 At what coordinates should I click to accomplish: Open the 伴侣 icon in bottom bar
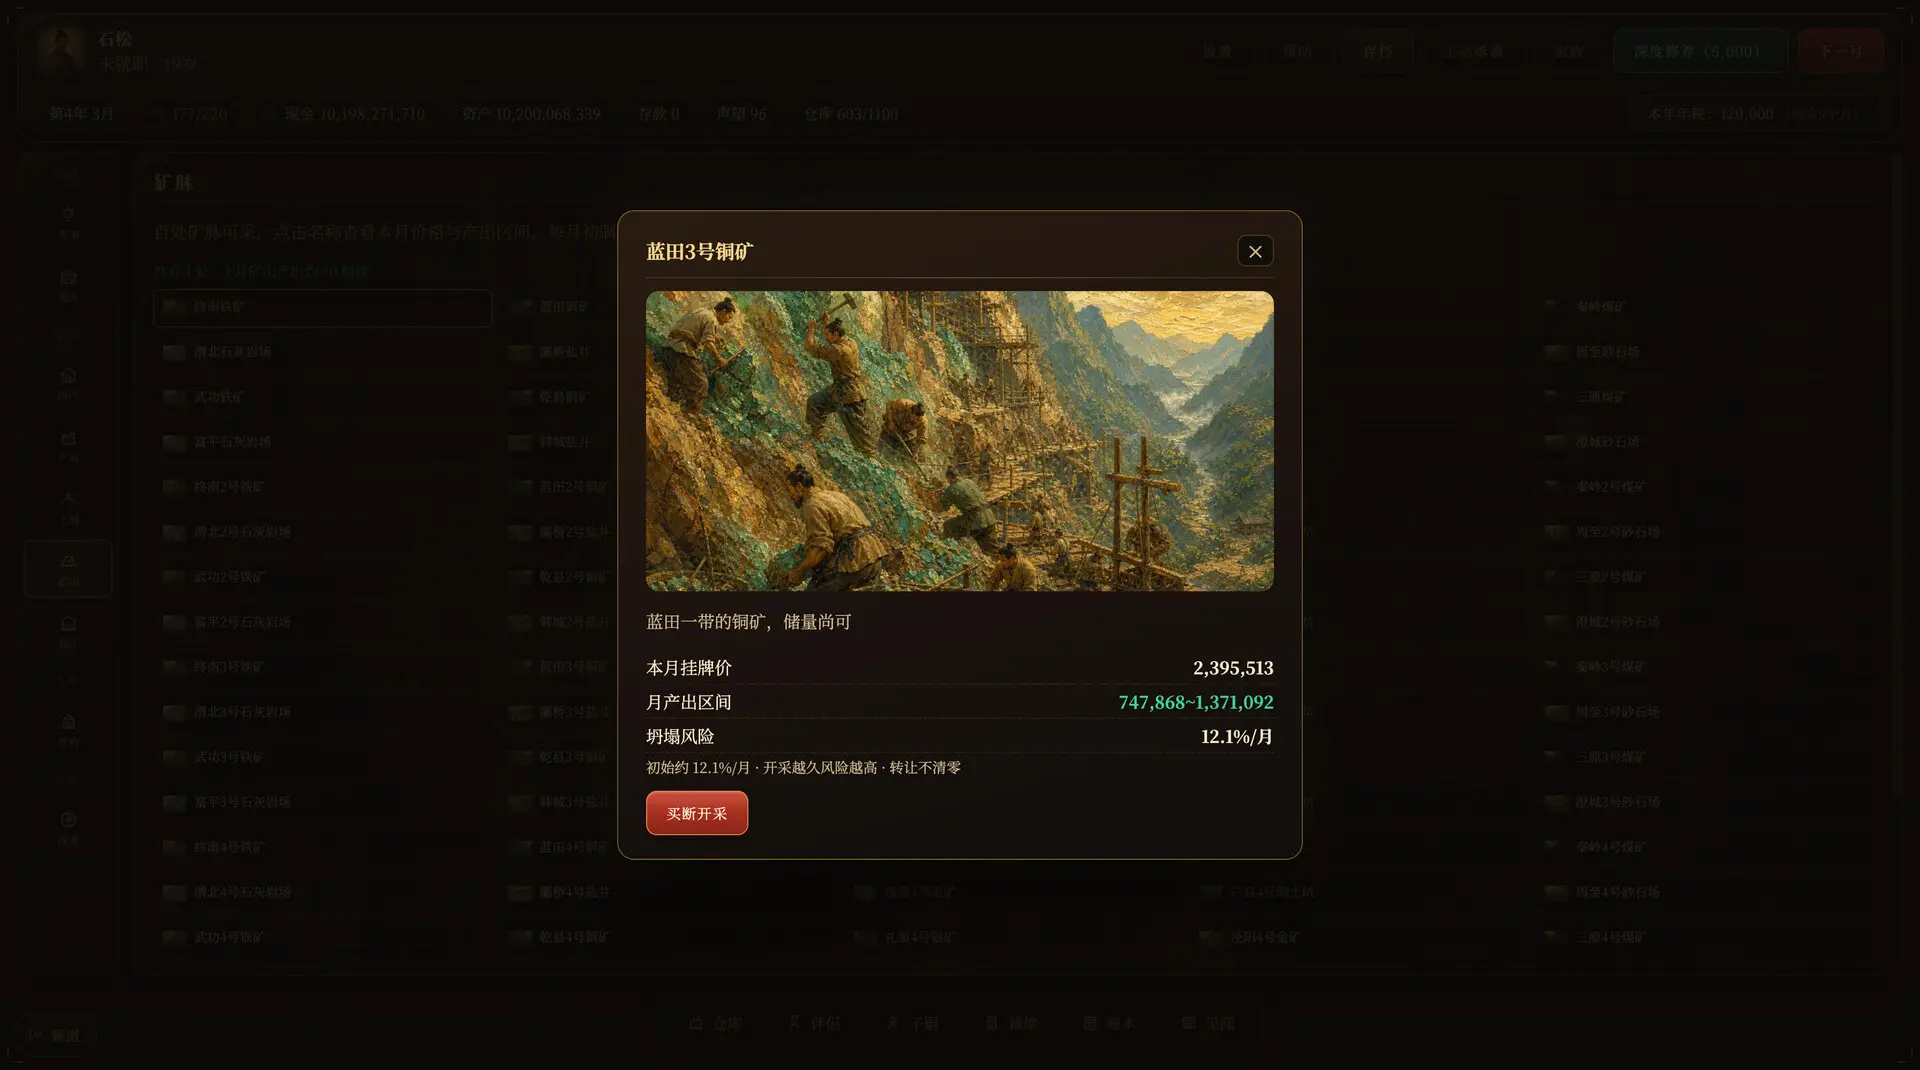click(x=814, y=1023)
